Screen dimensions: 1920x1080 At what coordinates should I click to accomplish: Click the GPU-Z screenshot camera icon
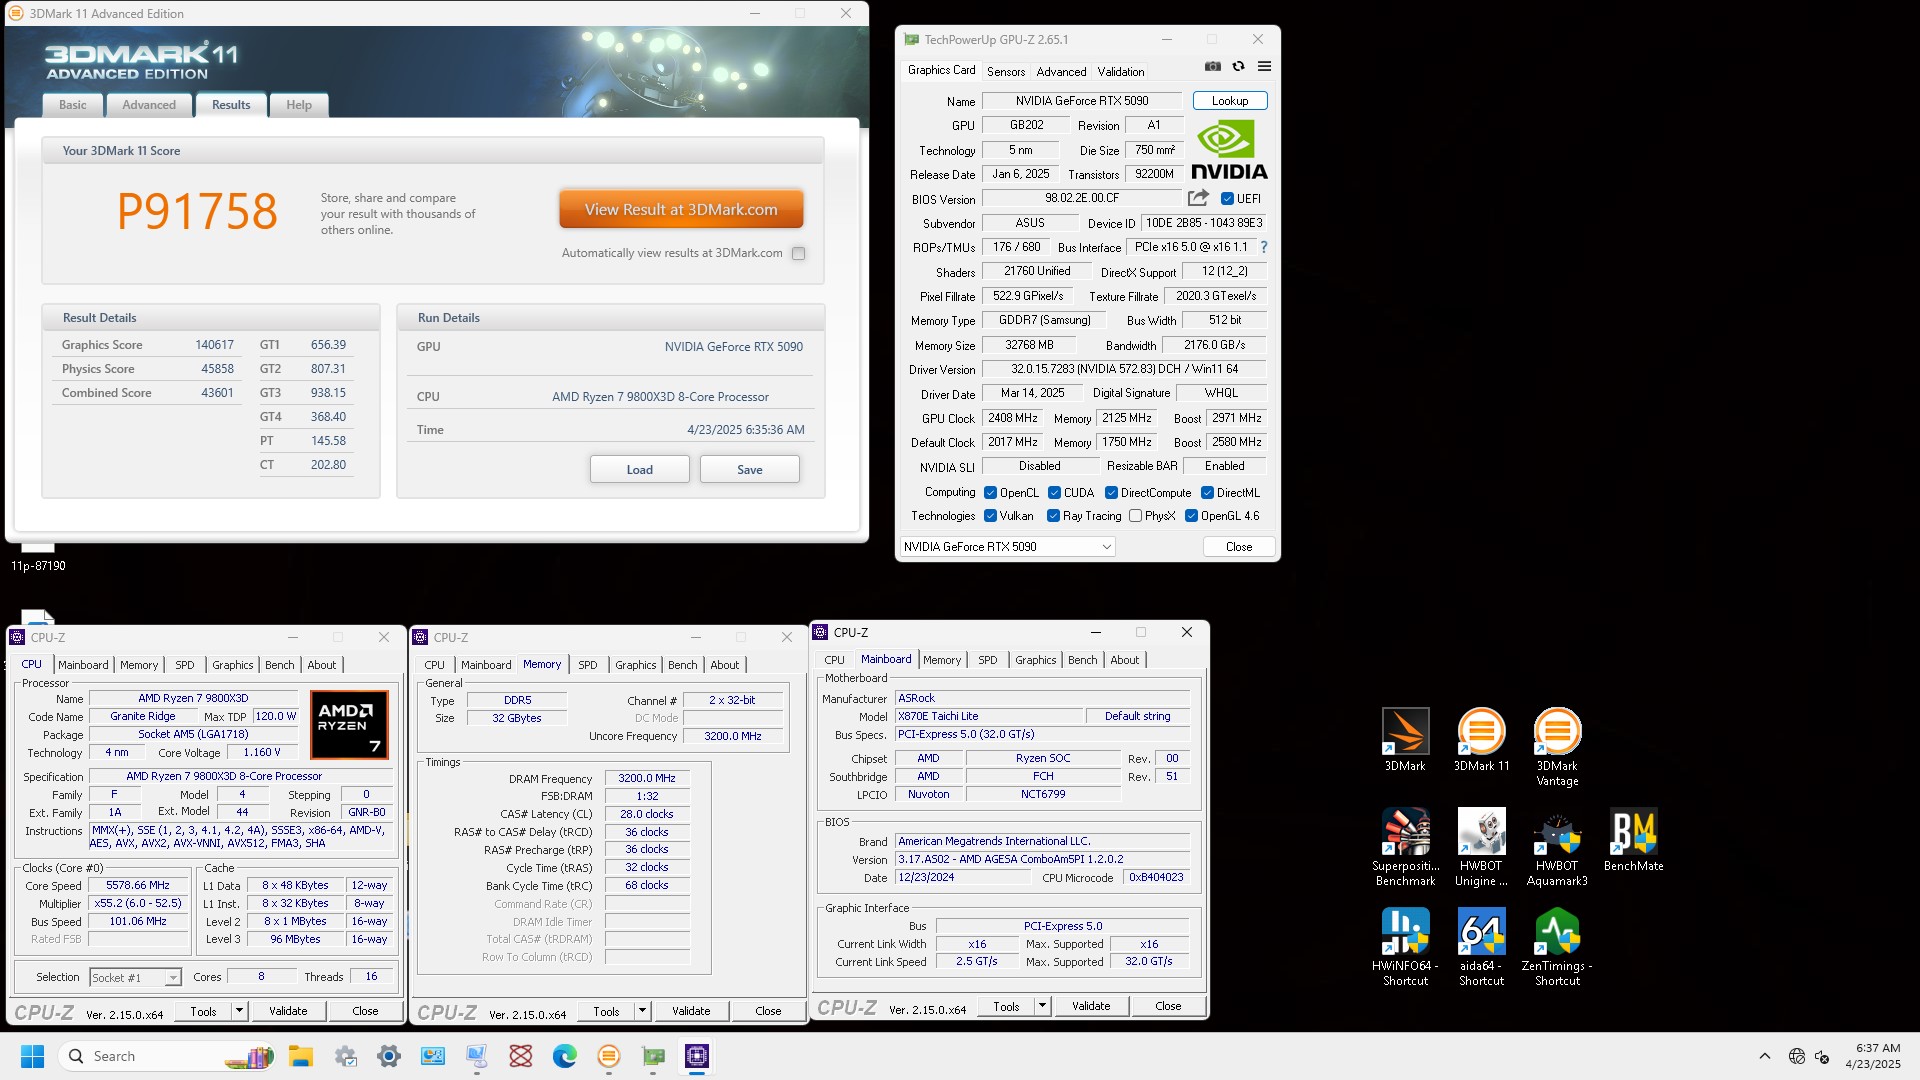1212,67
